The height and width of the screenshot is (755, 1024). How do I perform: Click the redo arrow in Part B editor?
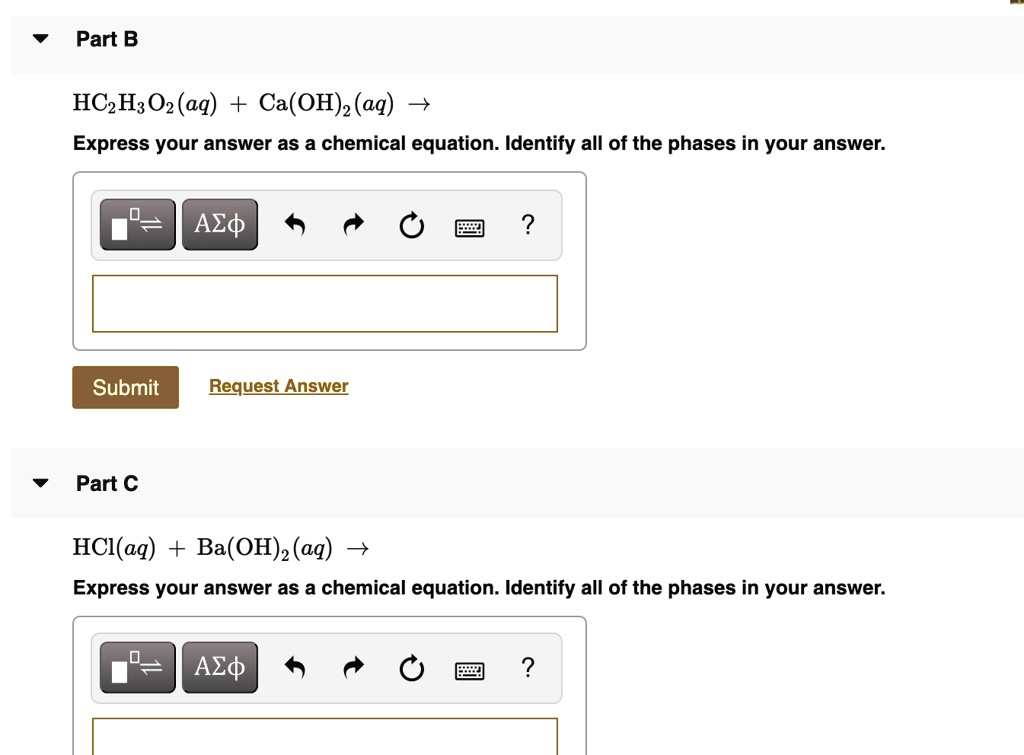[x=352, y=224]
